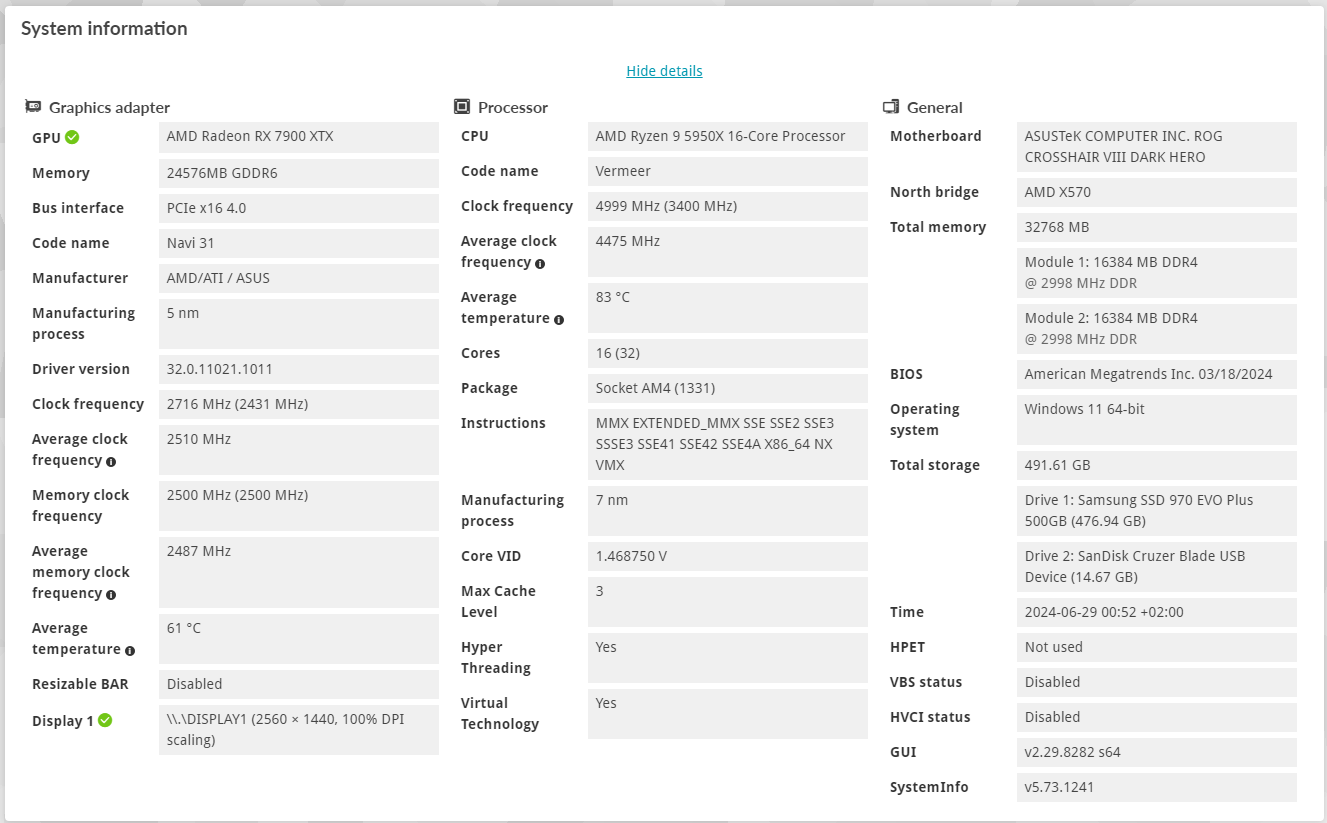Click the 83 °C CPU temperature value

tap(728, 308)
